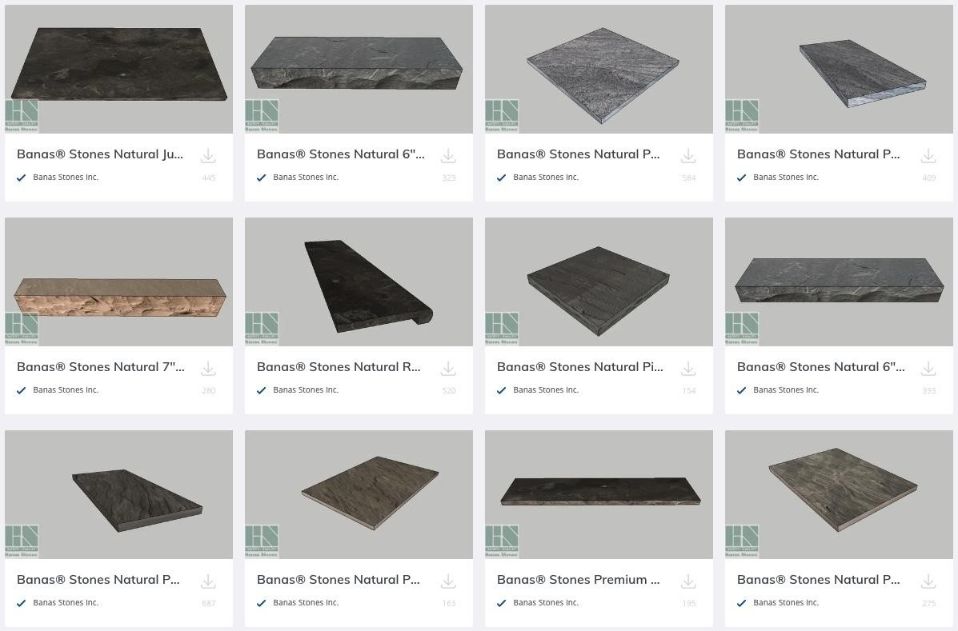The image size is (958, 631).
Task: Open Banas® Stones Premium title link
Action: (578, 579)
